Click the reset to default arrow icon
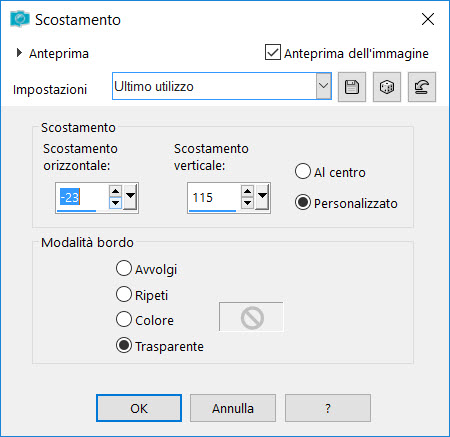450x437 pixels. [x=422, y=87]
